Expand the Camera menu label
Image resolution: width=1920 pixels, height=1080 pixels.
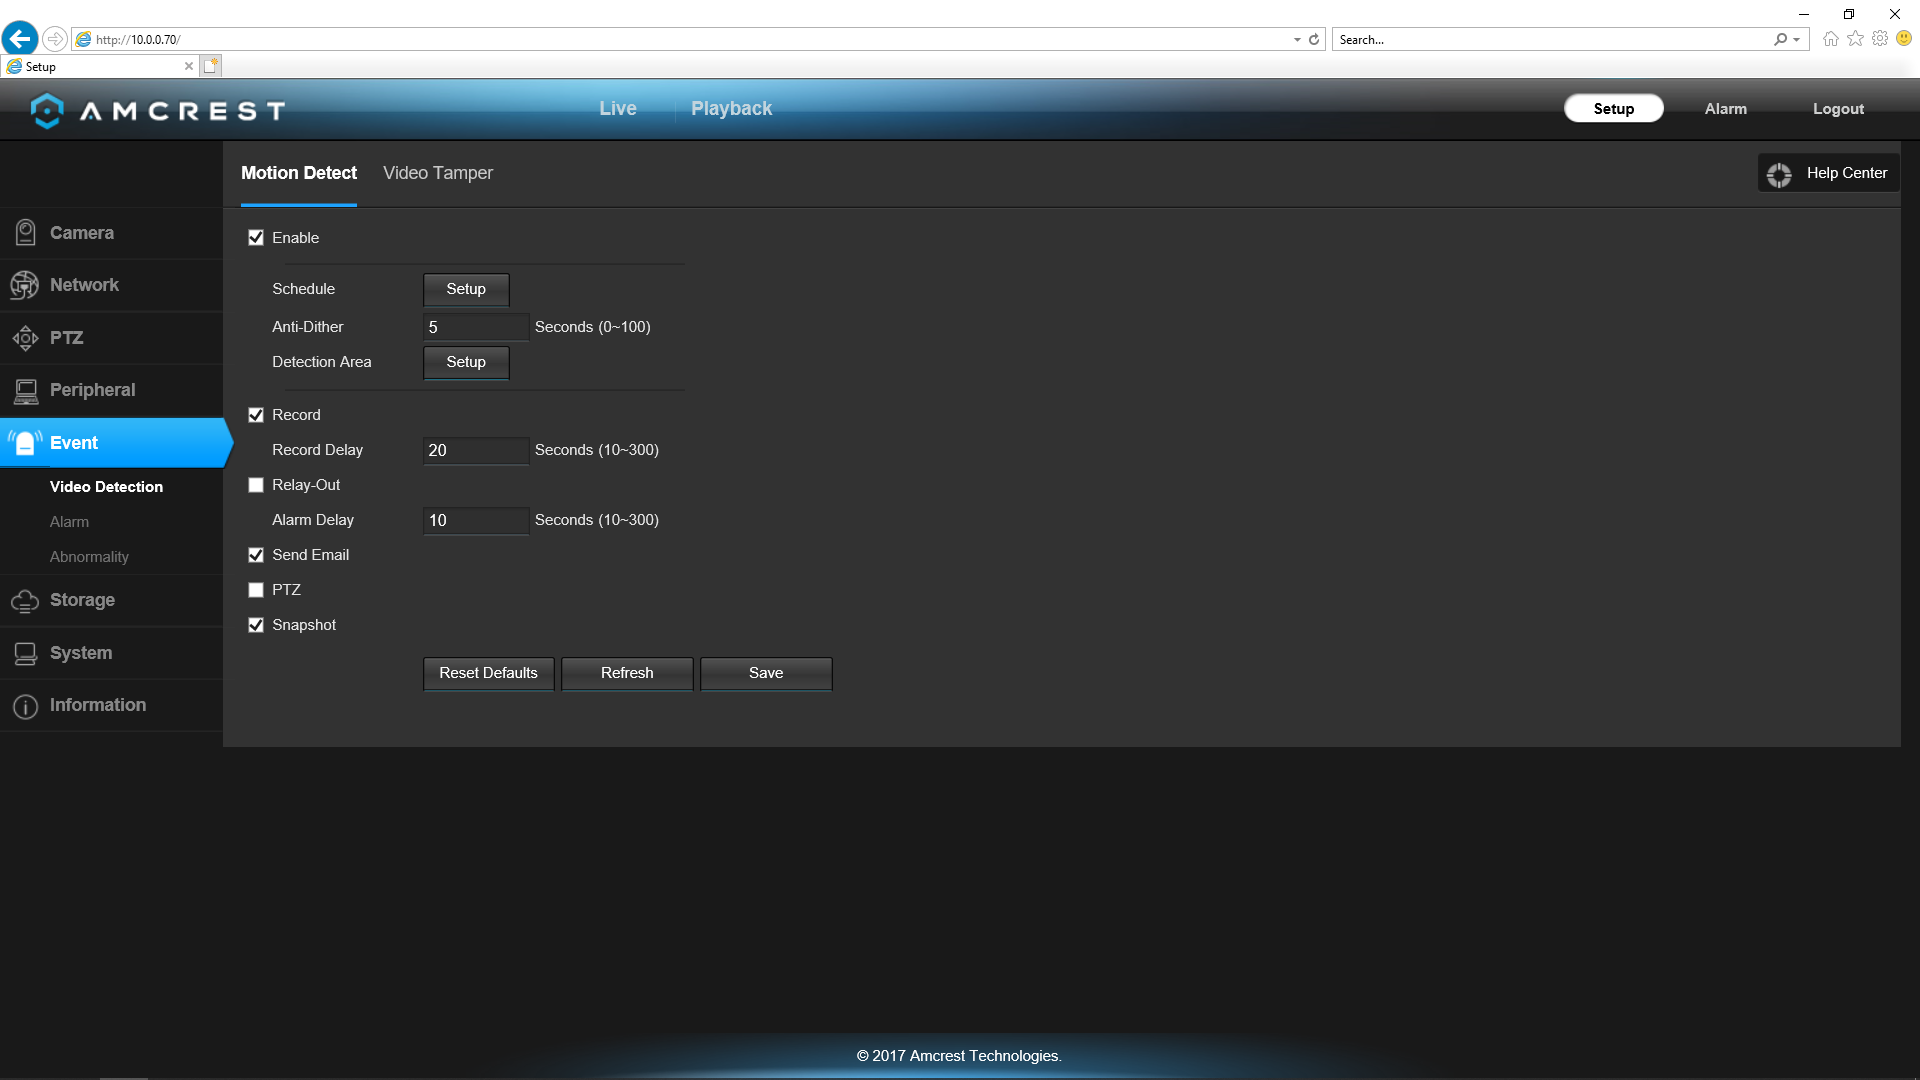pos(82,233)
